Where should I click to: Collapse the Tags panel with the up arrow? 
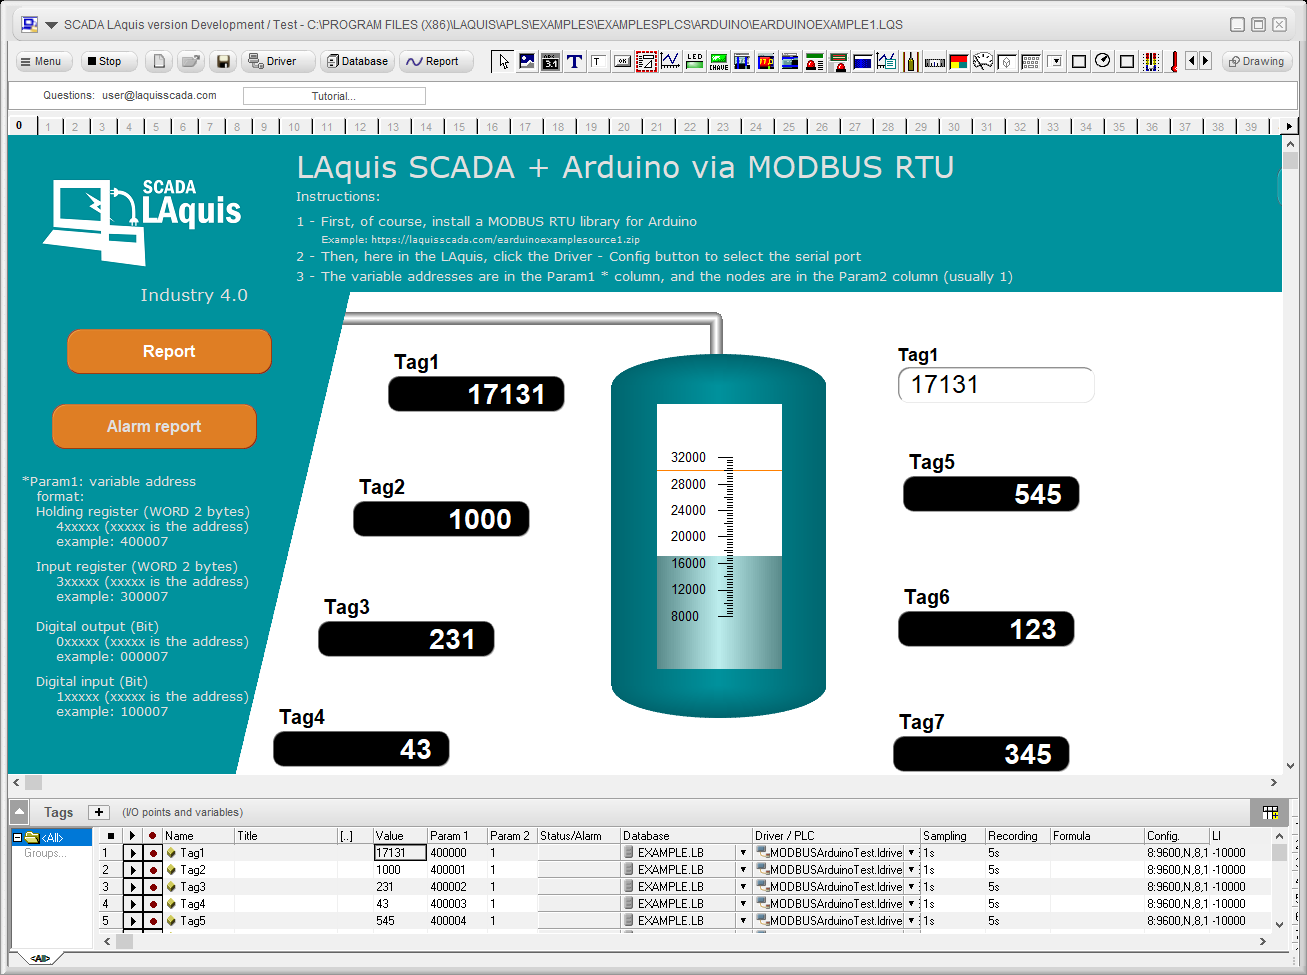(x=19, y=811)
